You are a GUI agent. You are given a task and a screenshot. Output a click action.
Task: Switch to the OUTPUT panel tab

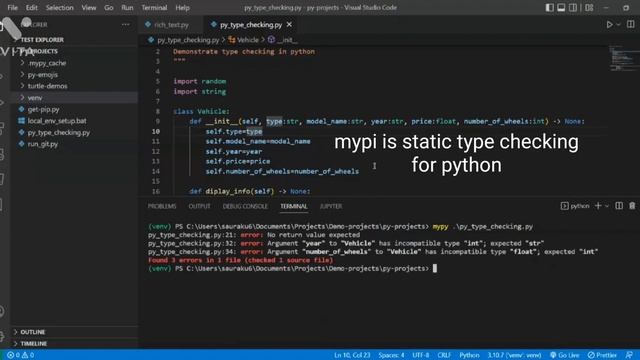[199, 207]
